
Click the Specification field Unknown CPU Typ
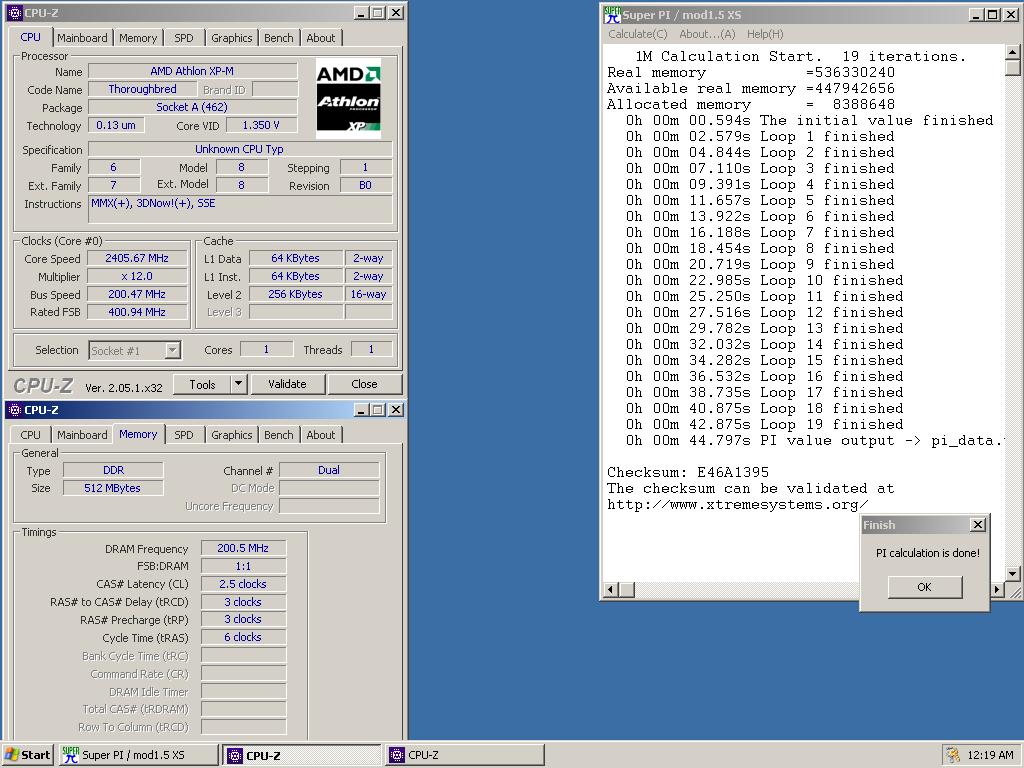tap(240, 149)
